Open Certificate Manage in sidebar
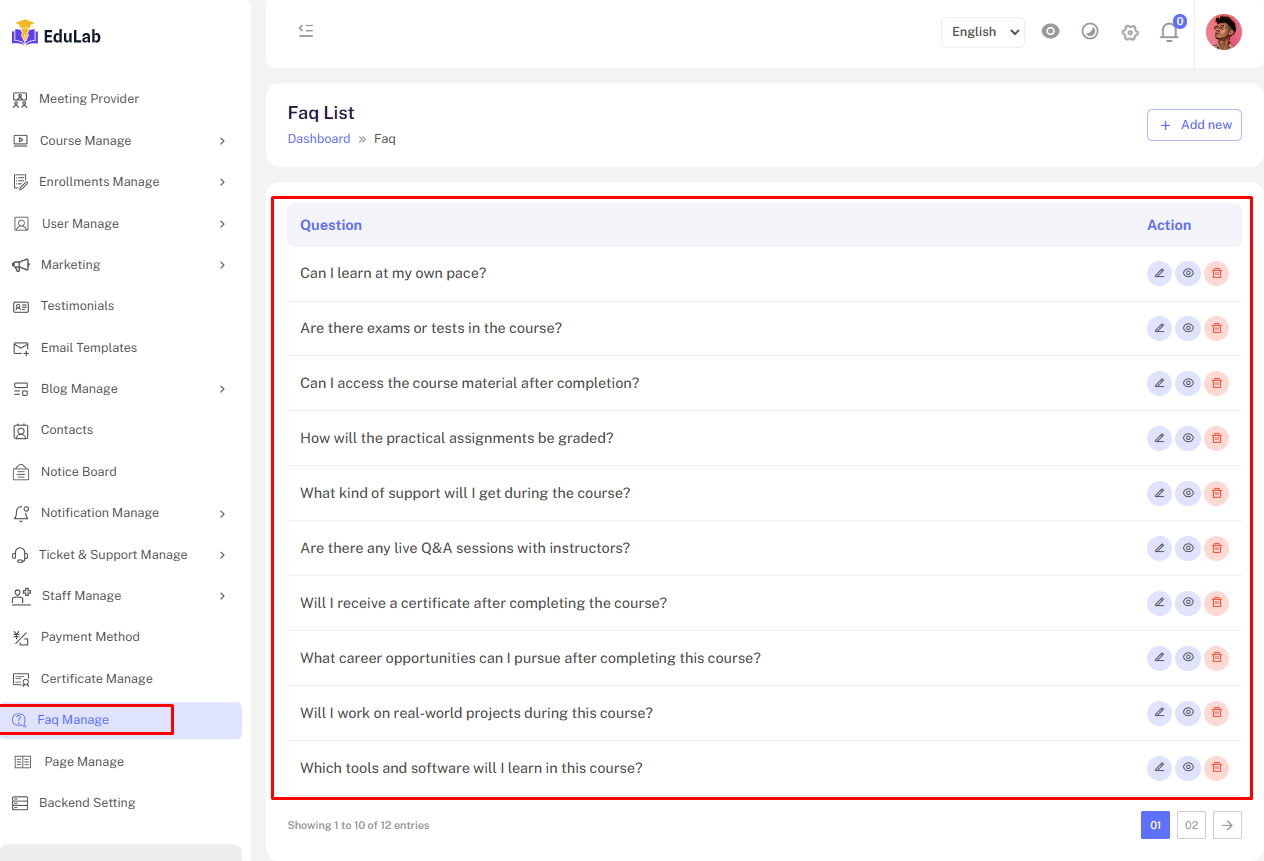Image resolution: width=1264 pixels, height=861 pixels. [96, 679]
